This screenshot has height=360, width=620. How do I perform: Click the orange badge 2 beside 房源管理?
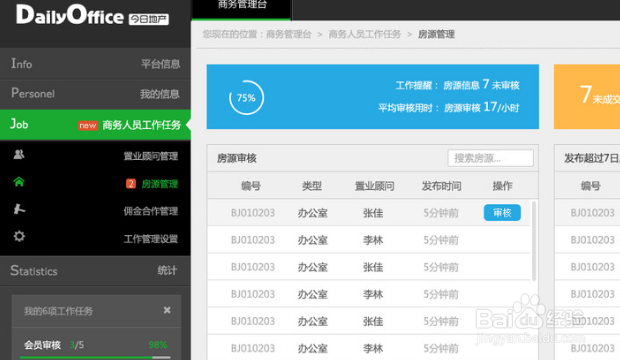pos(131,184)
